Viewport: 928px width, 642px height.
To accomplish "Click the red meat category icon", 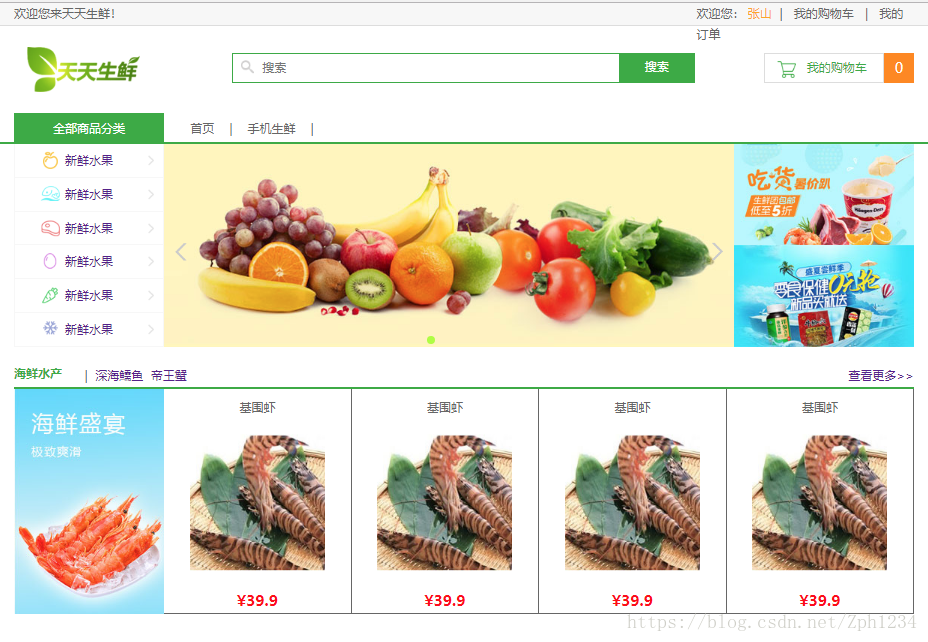I will (50, 228).
